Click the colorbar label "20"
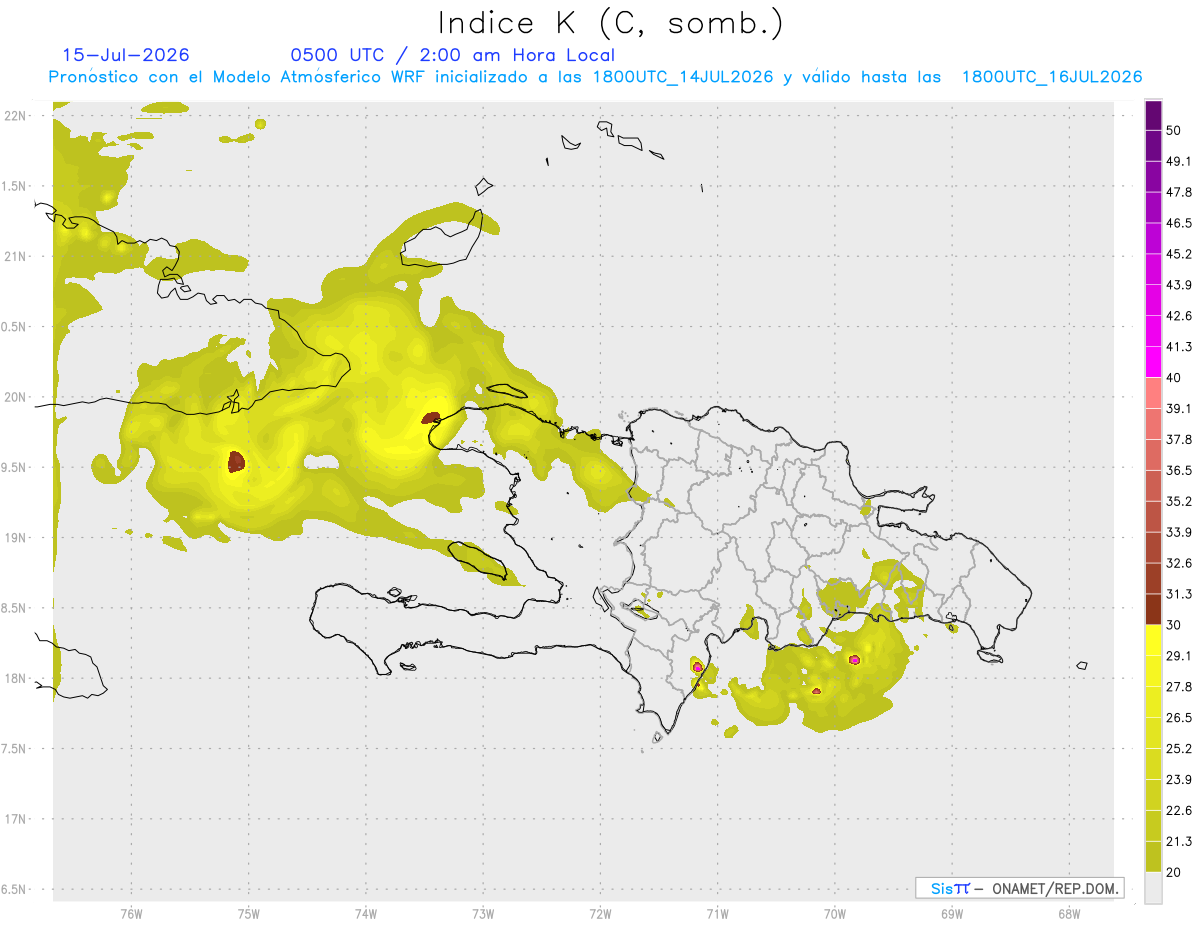1200x927 pixels. [1174, 872]
